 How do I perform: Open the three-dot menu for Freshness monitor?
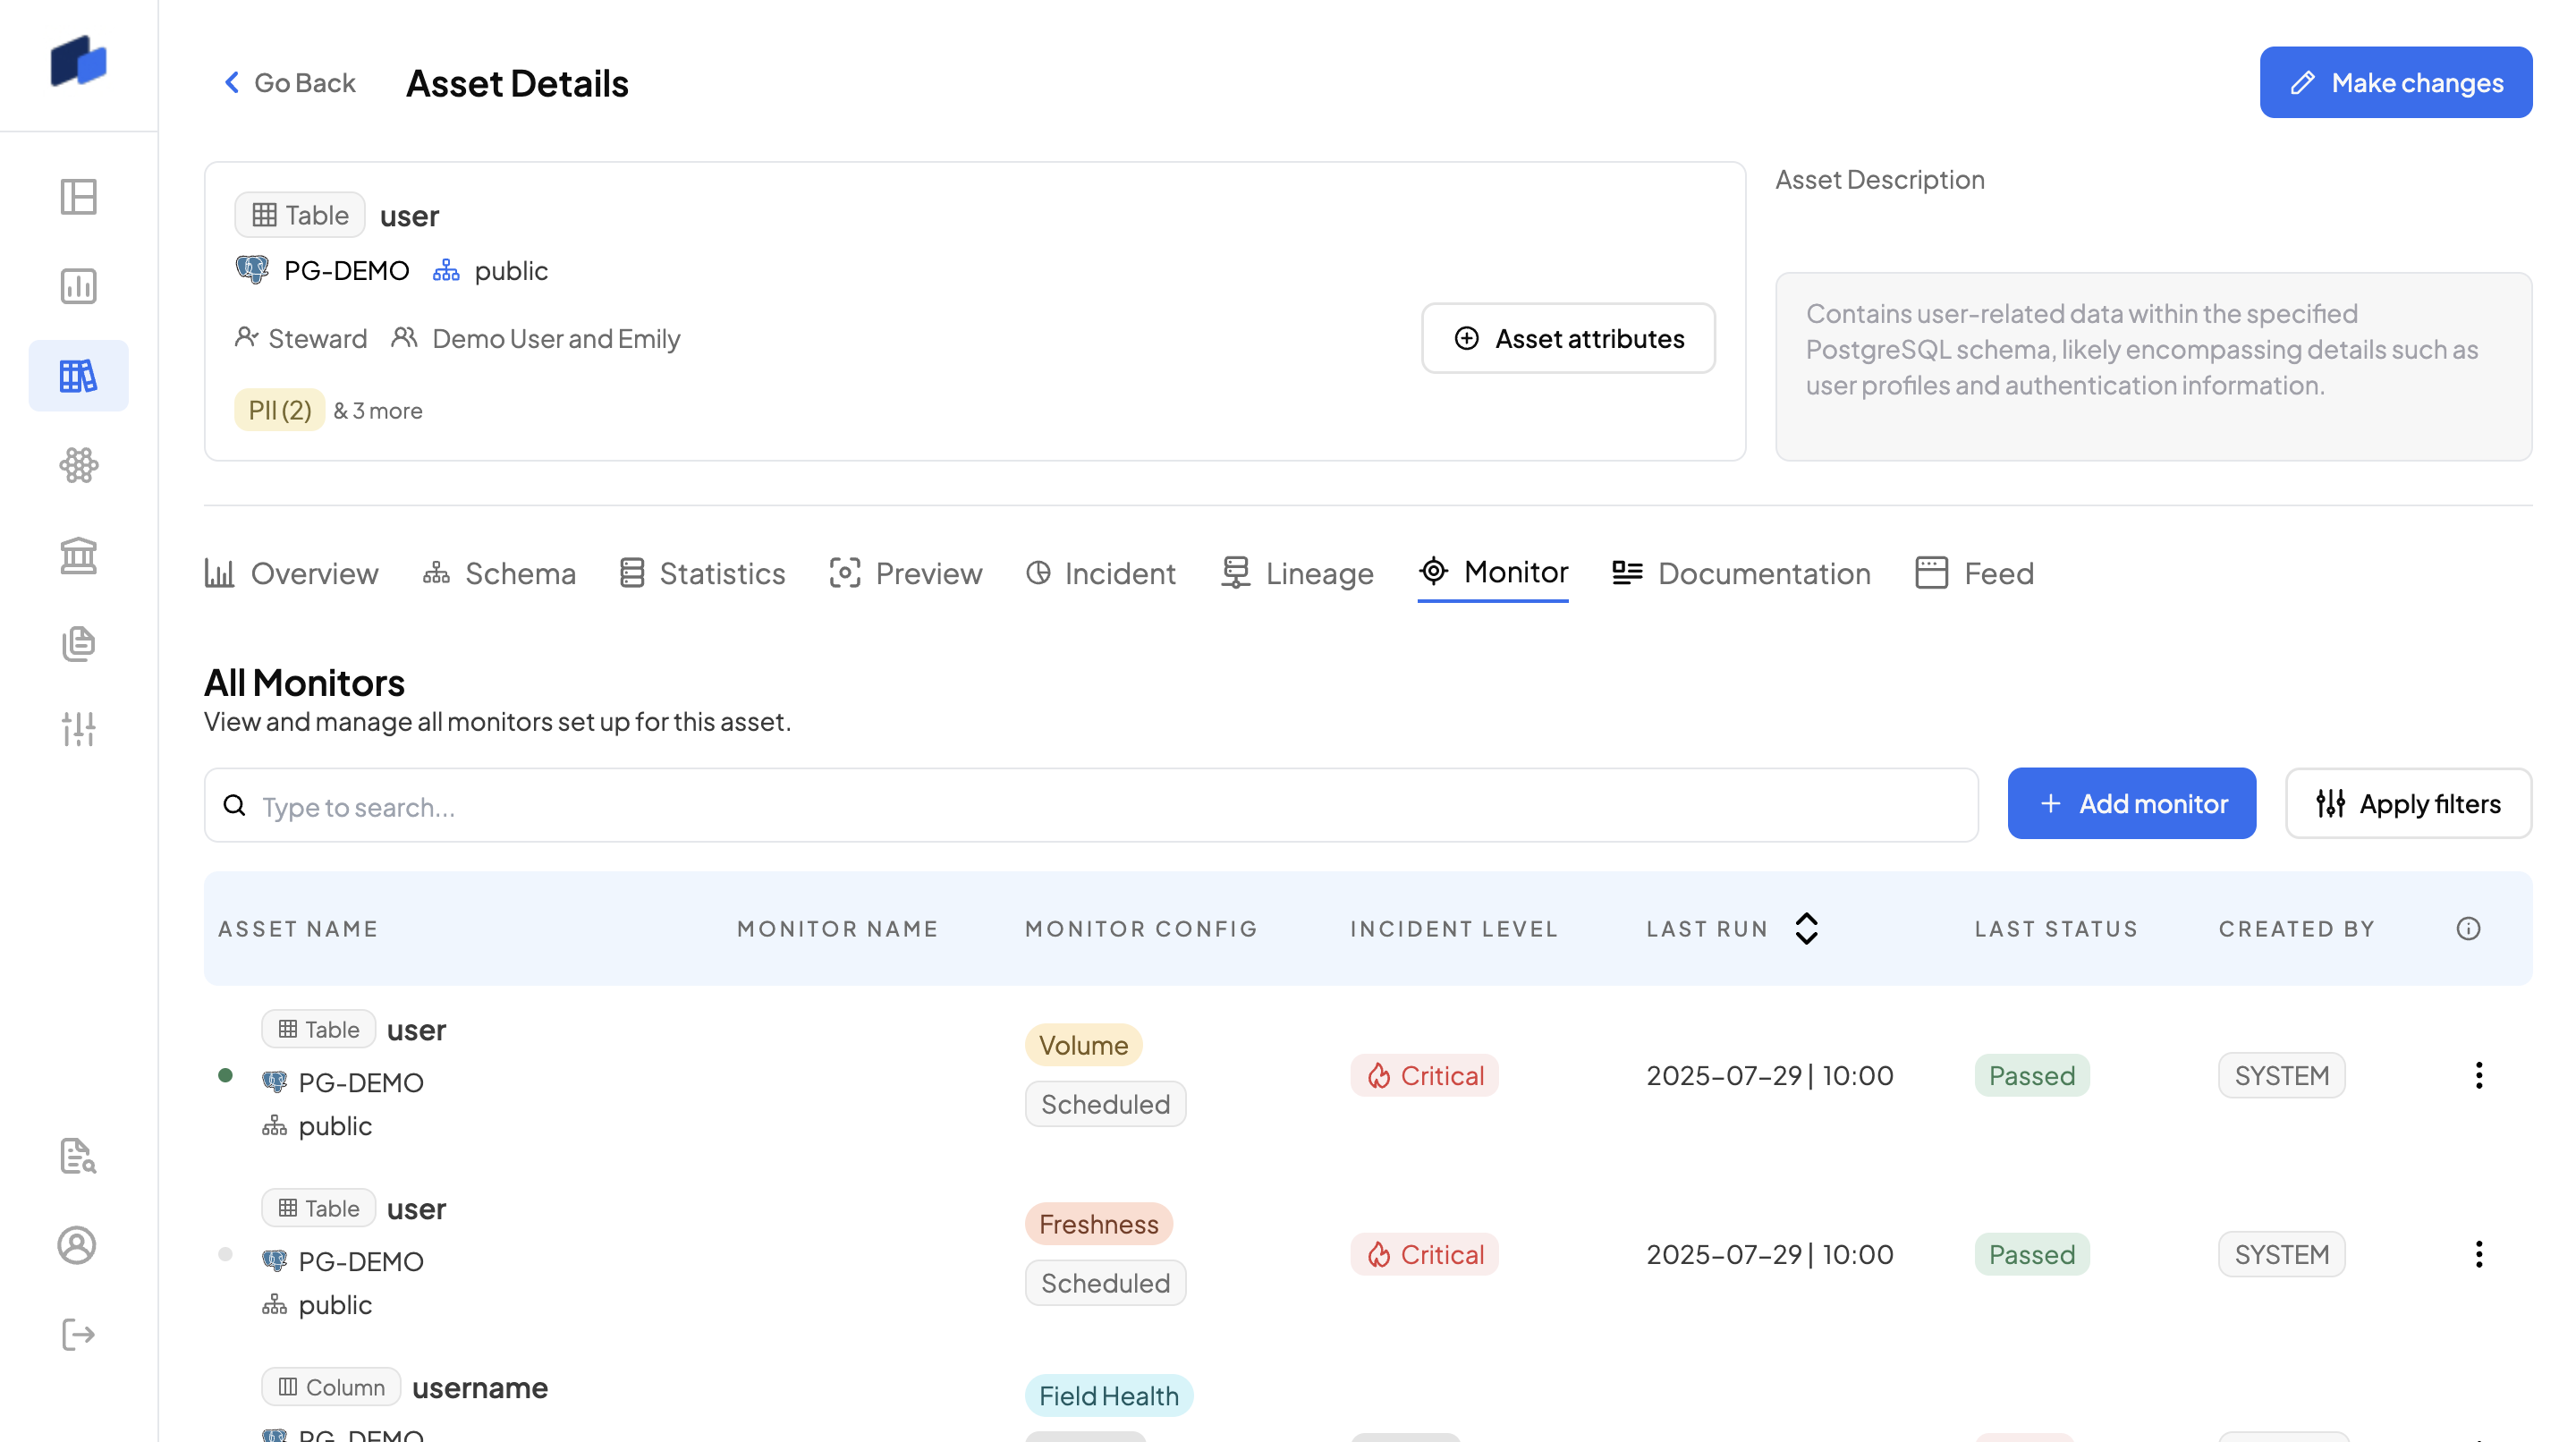[2478, 1254]
